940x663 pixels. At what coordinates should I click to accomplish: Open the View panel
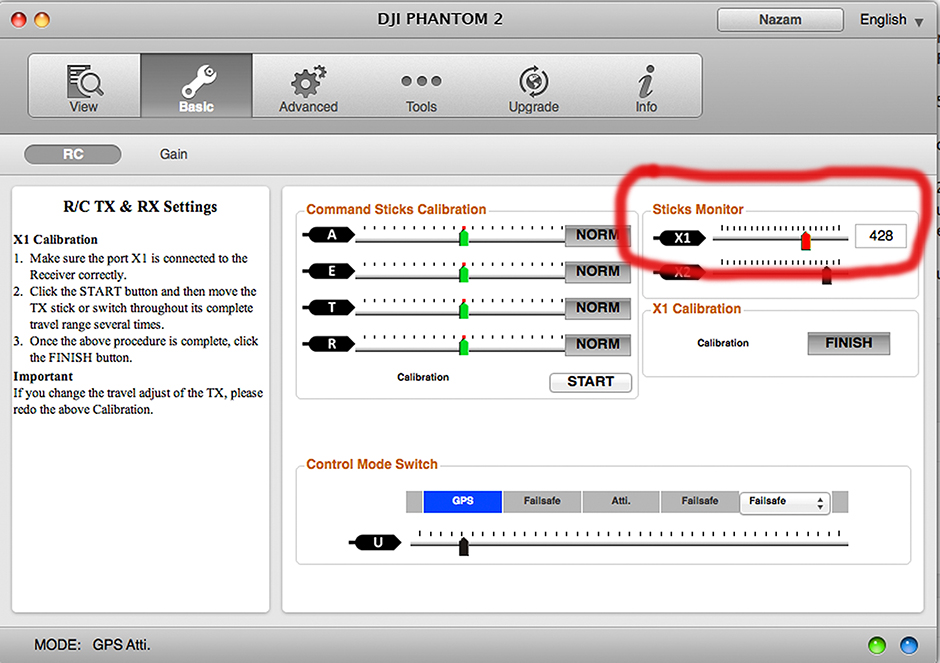pyautogui.click(x=84, y=86)
